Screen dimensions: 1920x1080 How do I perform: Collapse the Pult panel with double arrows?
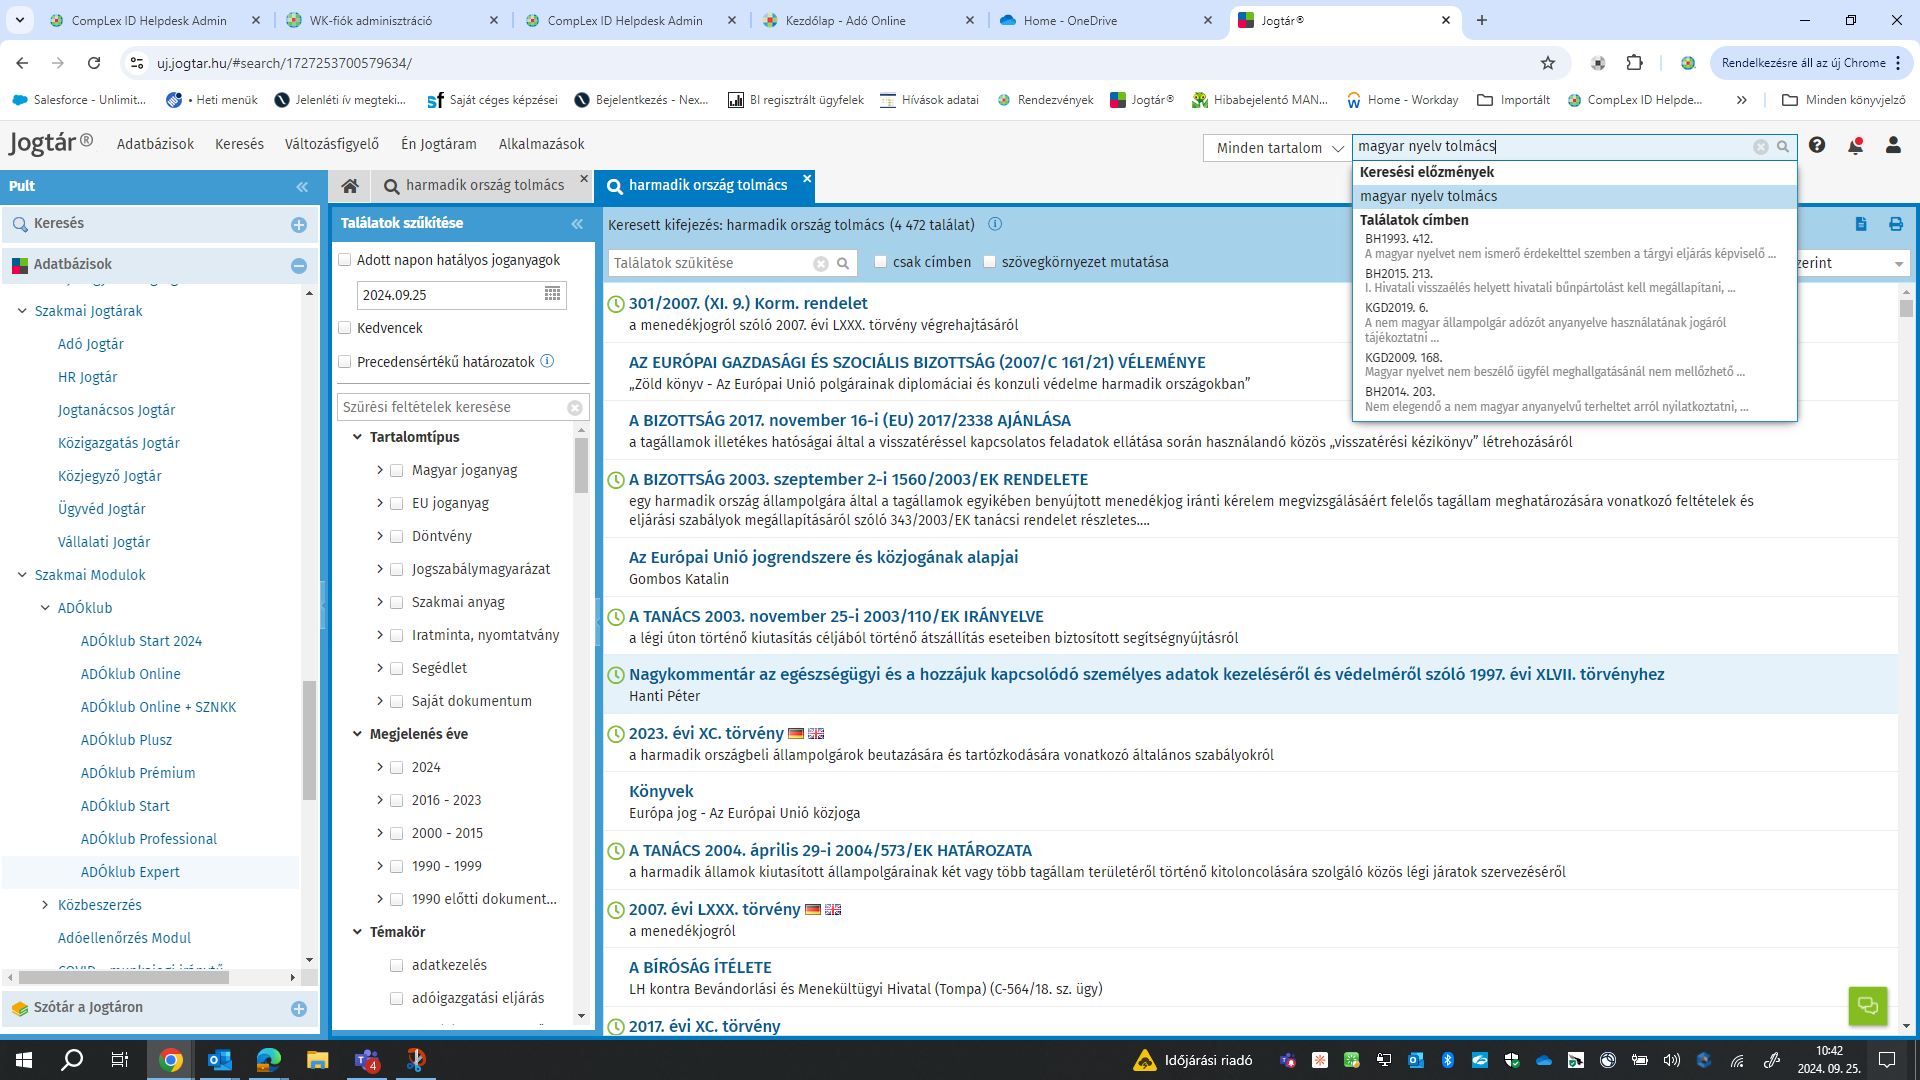tap(302, 187)
